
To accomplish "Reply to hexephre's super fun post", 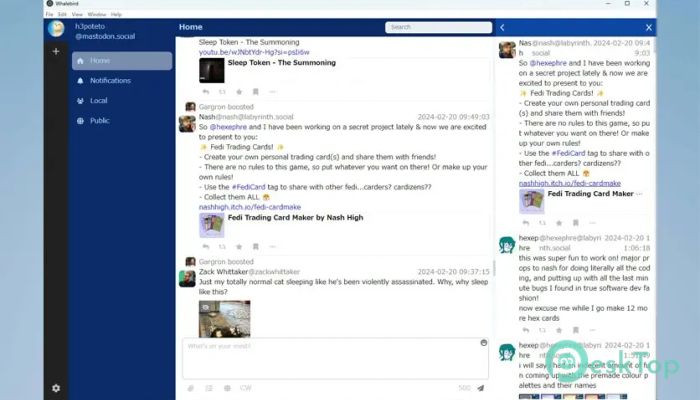I will pos(526,330).
